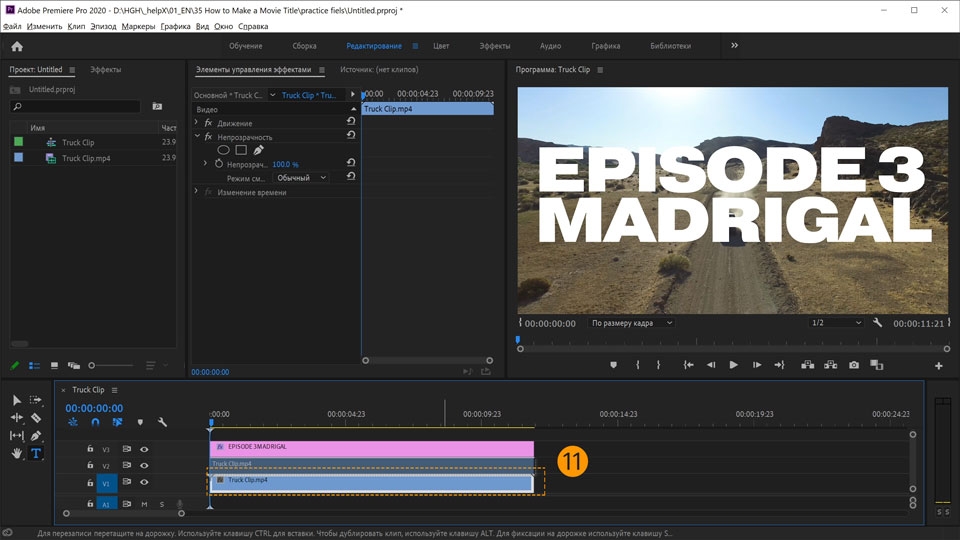This screenshot has height=540, width=960.
Task: Select the Razor tool
Action: (36, 418)
